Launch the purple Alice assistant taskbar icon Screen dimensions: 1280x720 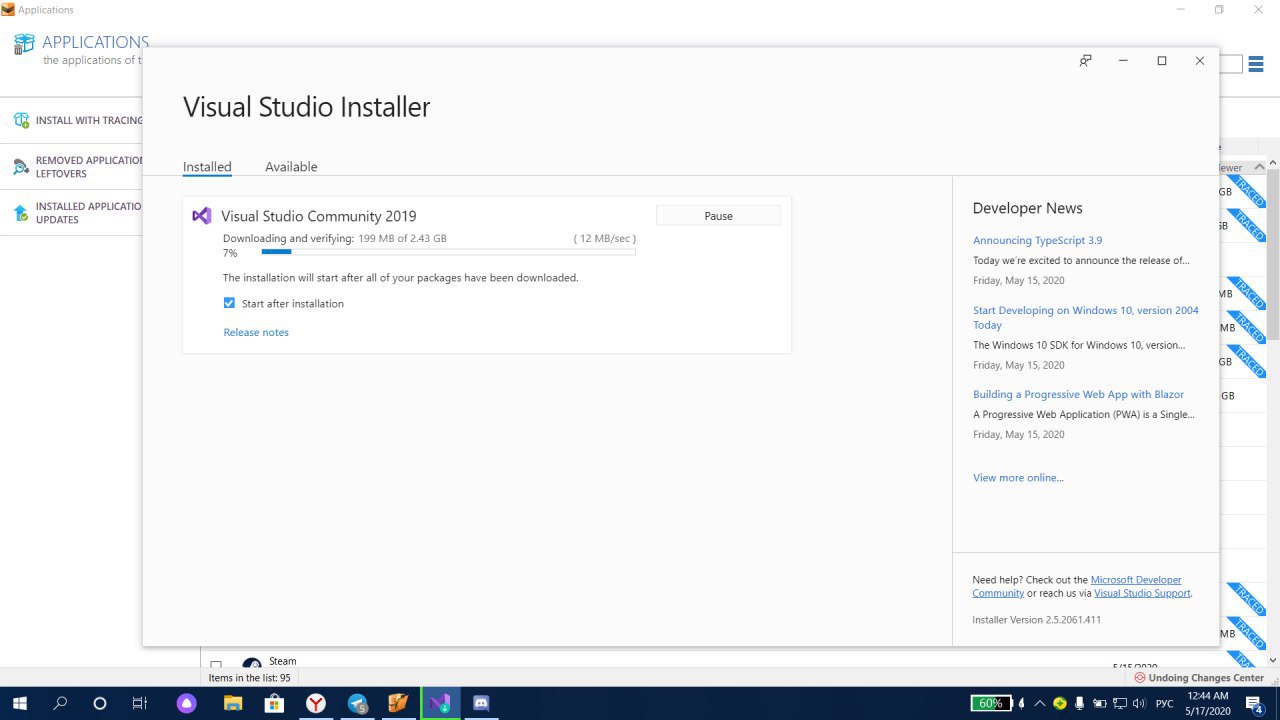(187, 703)
